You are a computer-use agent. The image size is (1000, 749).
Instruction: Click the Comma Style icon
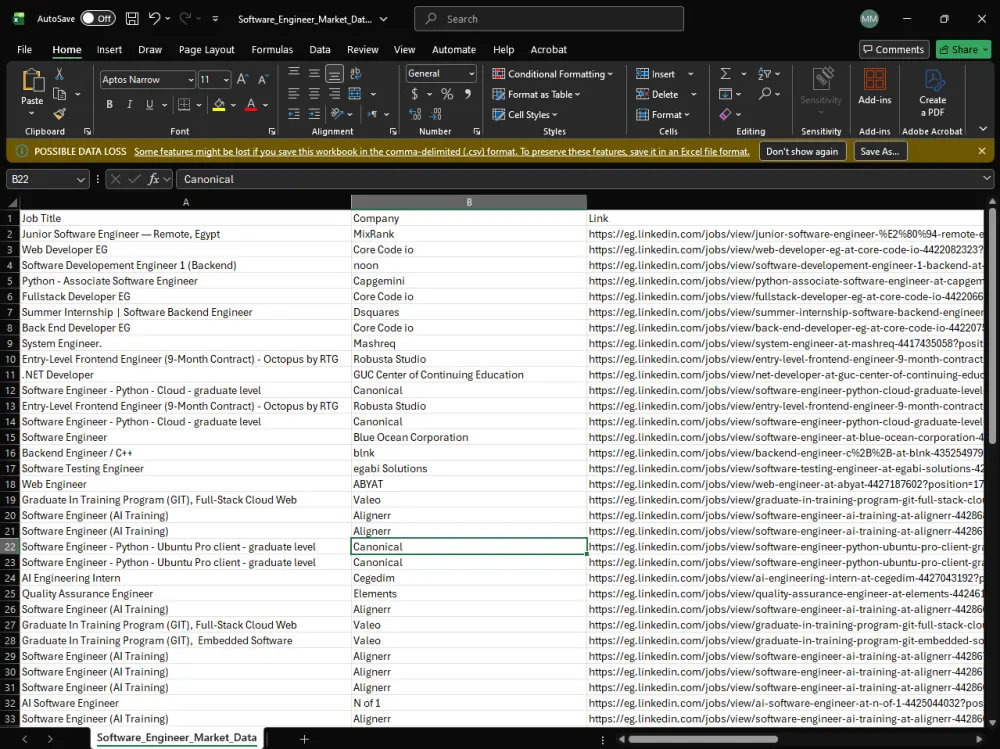(x=467, y=94)
